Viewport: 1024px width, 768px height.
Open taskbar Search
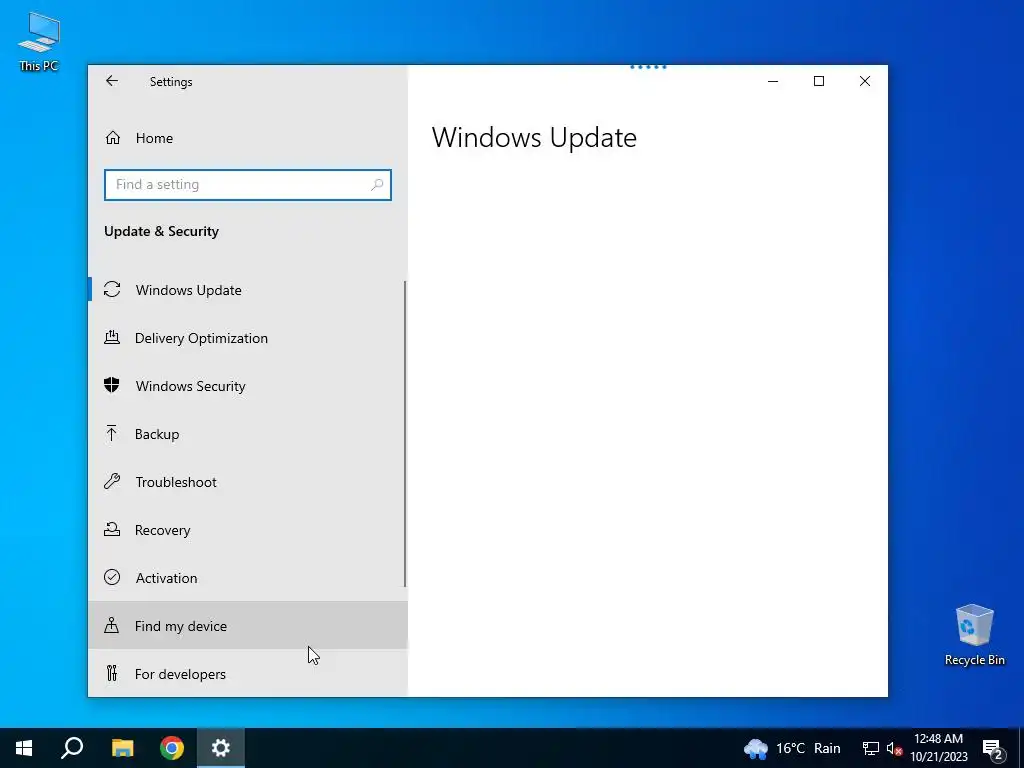pyautogui.click(x=72, y=748)
